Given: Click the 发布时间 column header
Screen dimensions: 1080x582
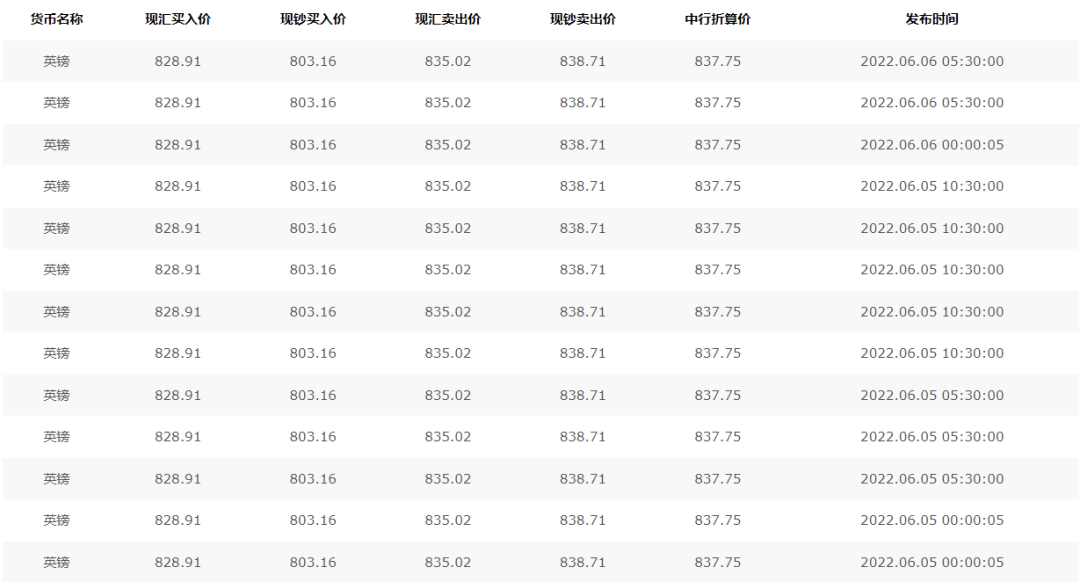Looking at the screenshot, I should click(932, 19).
